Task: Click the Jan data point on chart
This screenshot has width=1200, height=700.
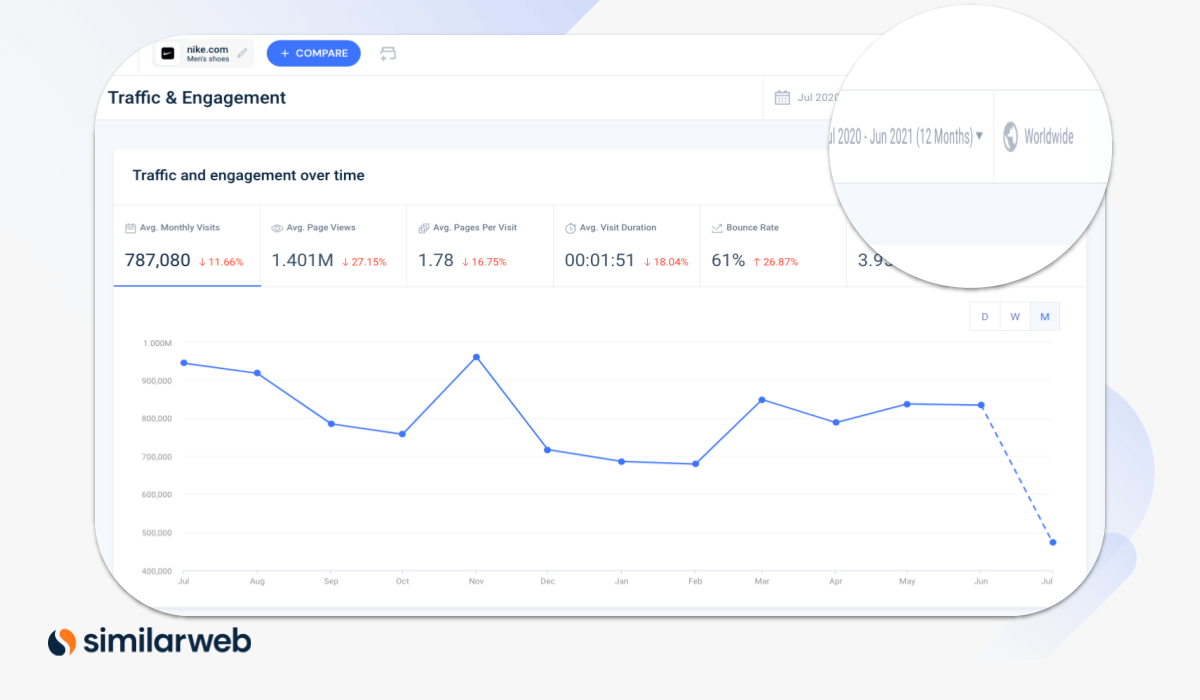Action: tap(621, 461)
